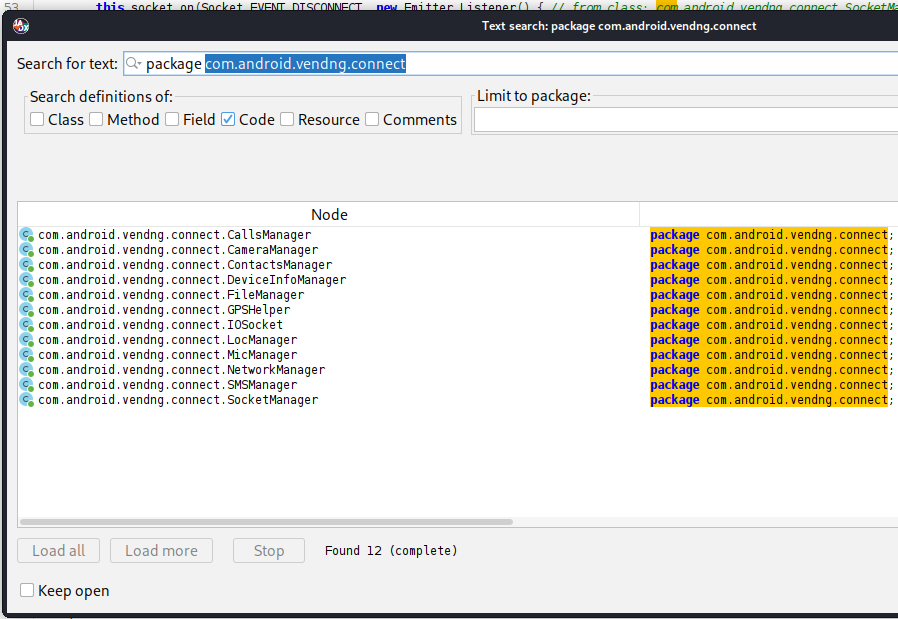The height and width of the screenshot is (619, 898).
Task: Click the Node column header
Action: pos(329,215)
